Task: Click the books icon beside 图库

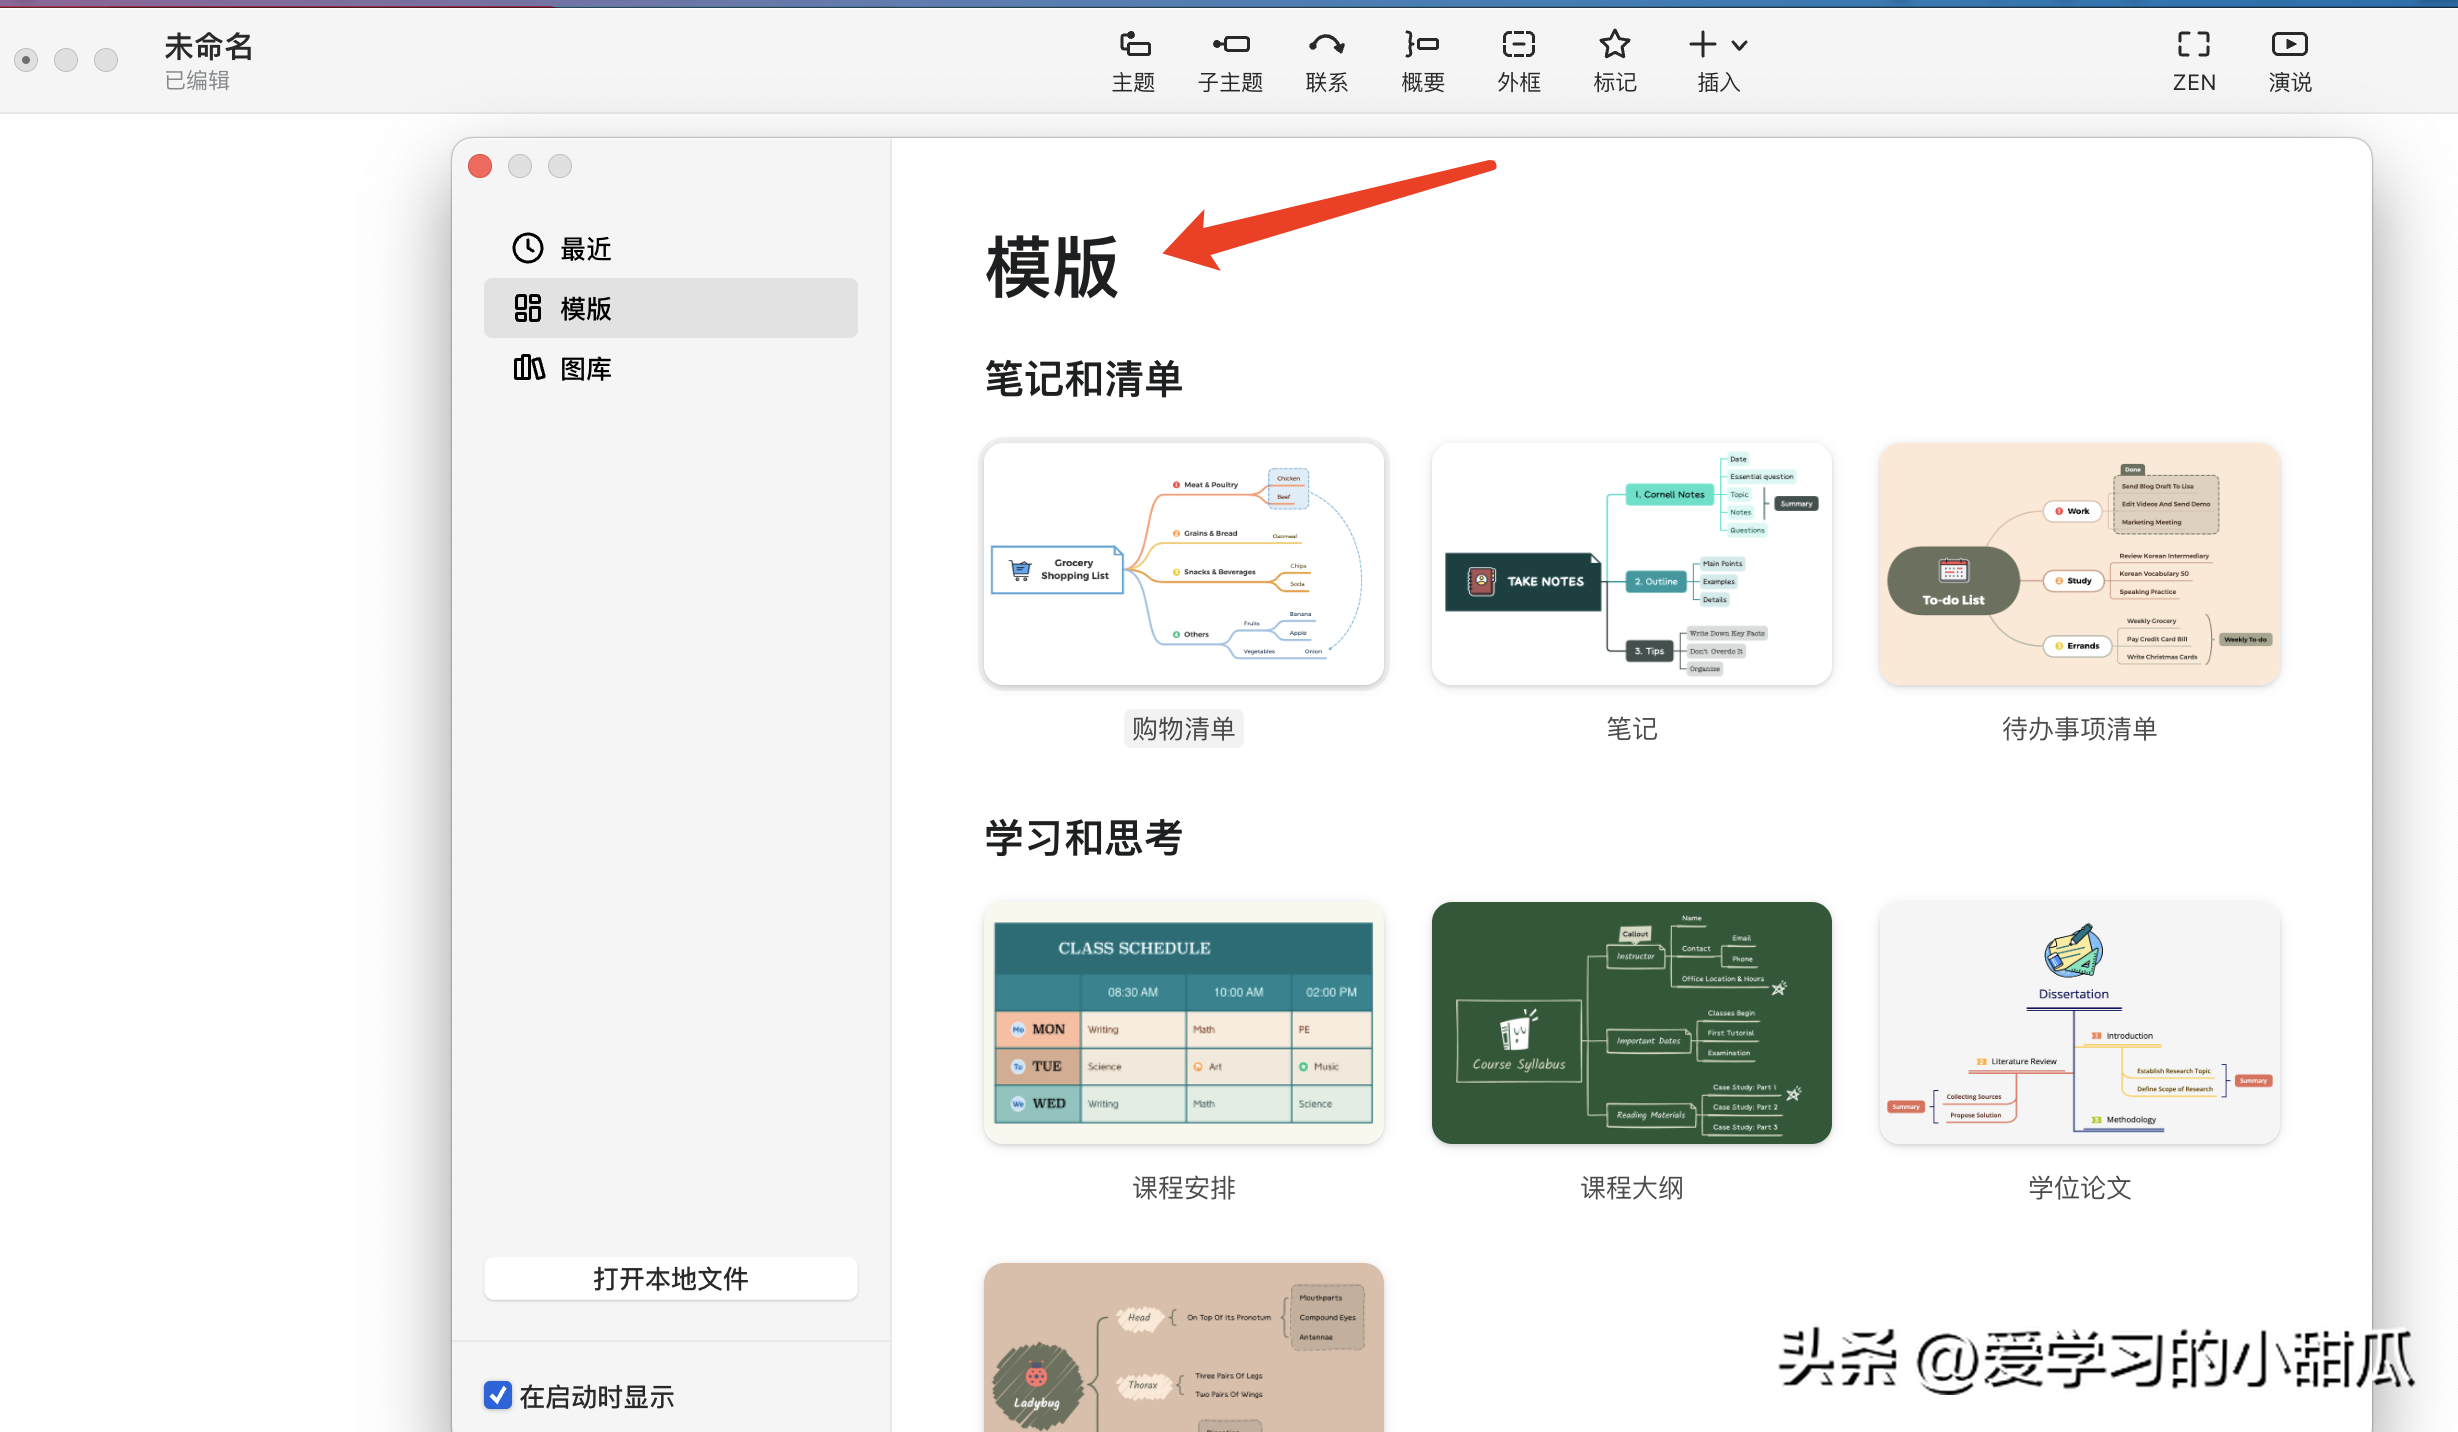Action: [x=528, y=368]
